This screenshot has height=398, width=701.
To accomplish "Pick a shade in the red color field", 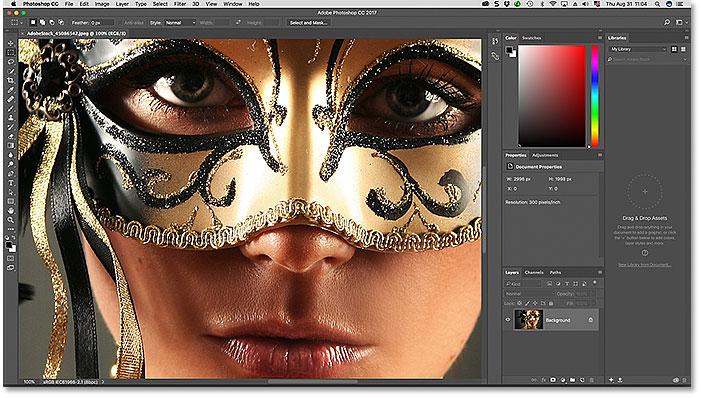I will 552,96.
